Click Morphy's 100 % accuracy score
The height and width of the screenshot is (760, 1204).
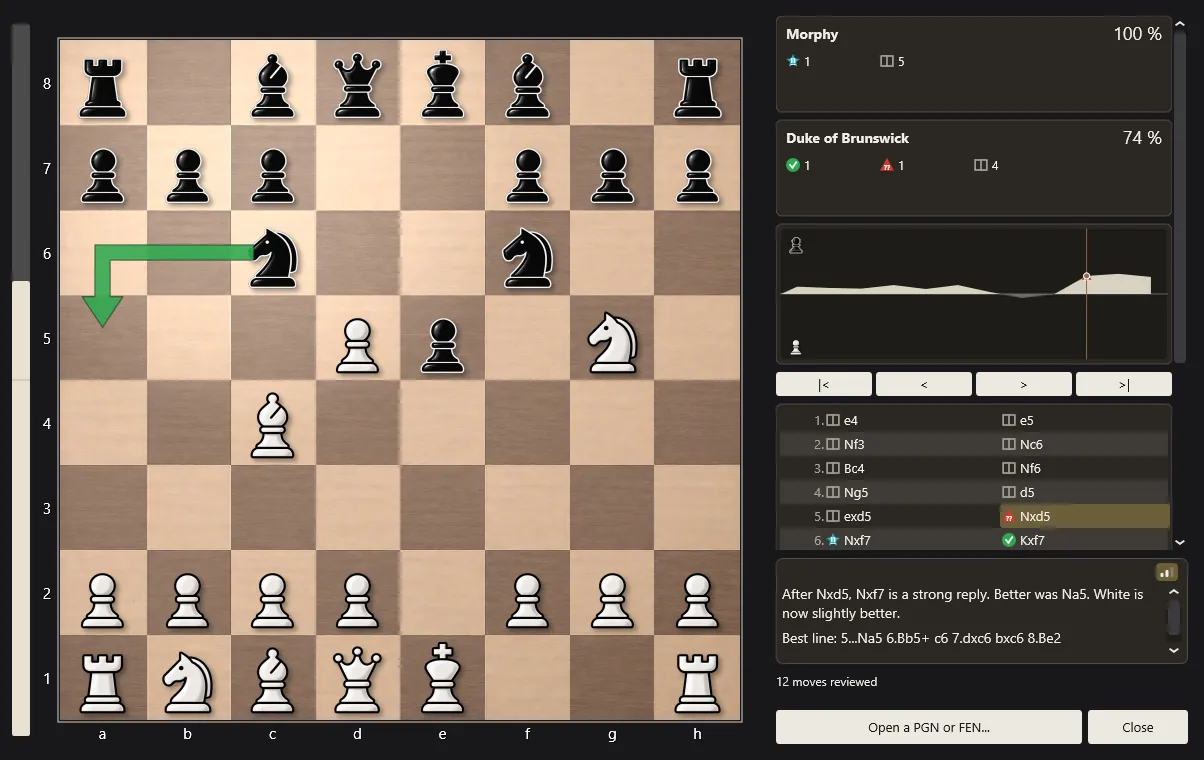[1137, 34]
